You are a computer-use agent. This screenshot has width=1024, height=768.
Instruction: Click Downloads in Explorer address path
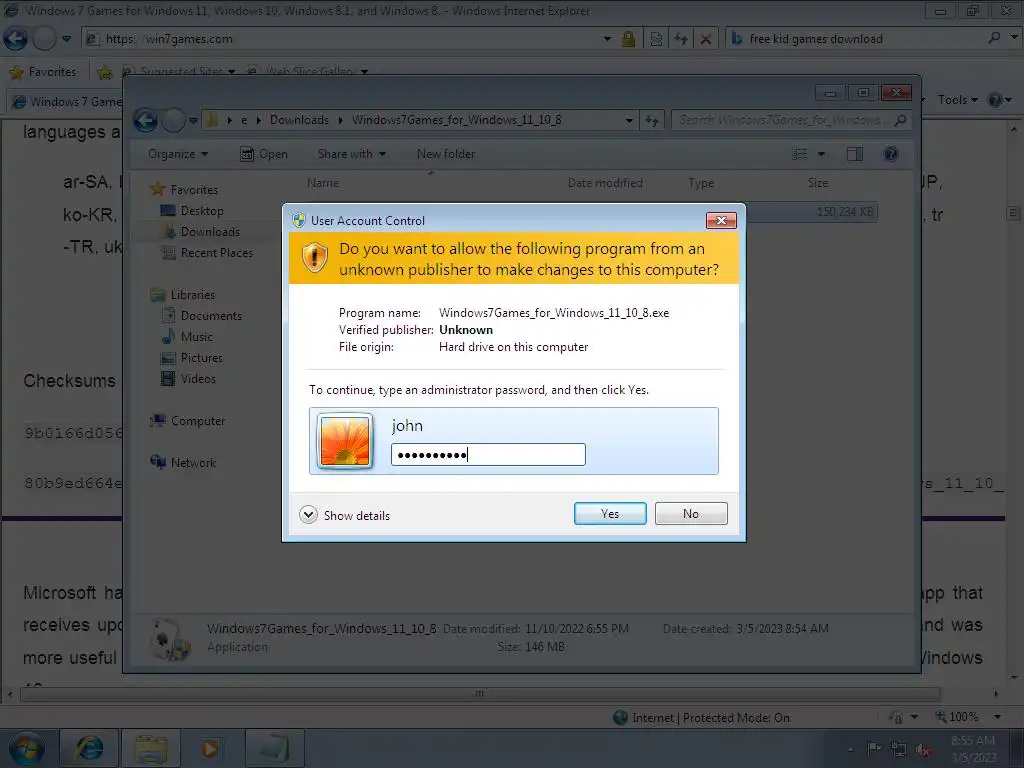(299, 120)
